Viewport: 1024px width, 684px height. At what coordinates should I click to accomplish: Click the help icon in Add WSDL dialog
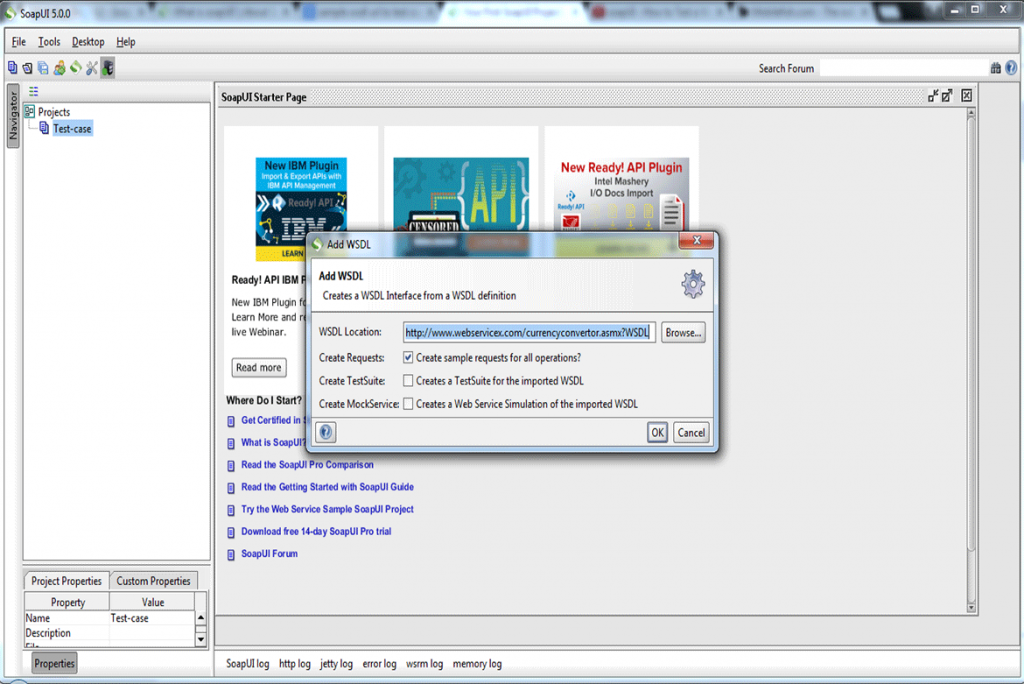tap(326, 432)
